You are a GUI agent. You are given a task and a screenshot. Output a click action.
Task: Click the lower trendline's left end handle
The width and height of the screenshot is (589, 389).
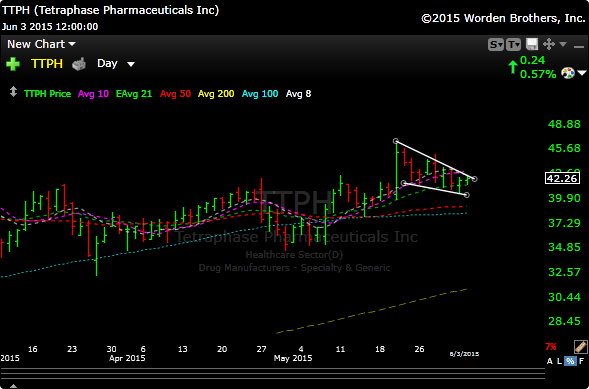click(x=404, y=183)
